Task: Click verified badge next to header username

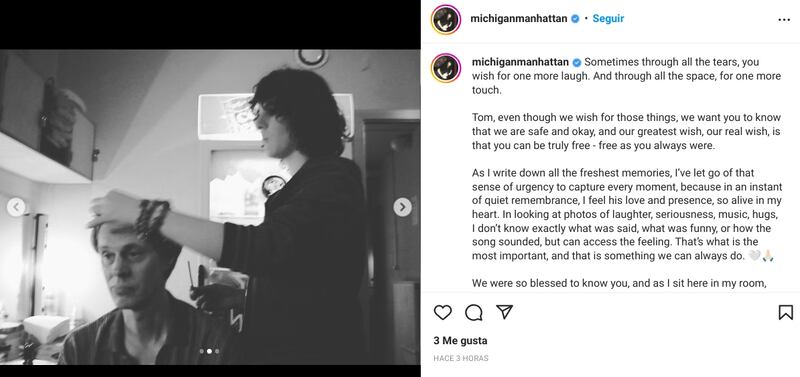Action: coord(575,19)
